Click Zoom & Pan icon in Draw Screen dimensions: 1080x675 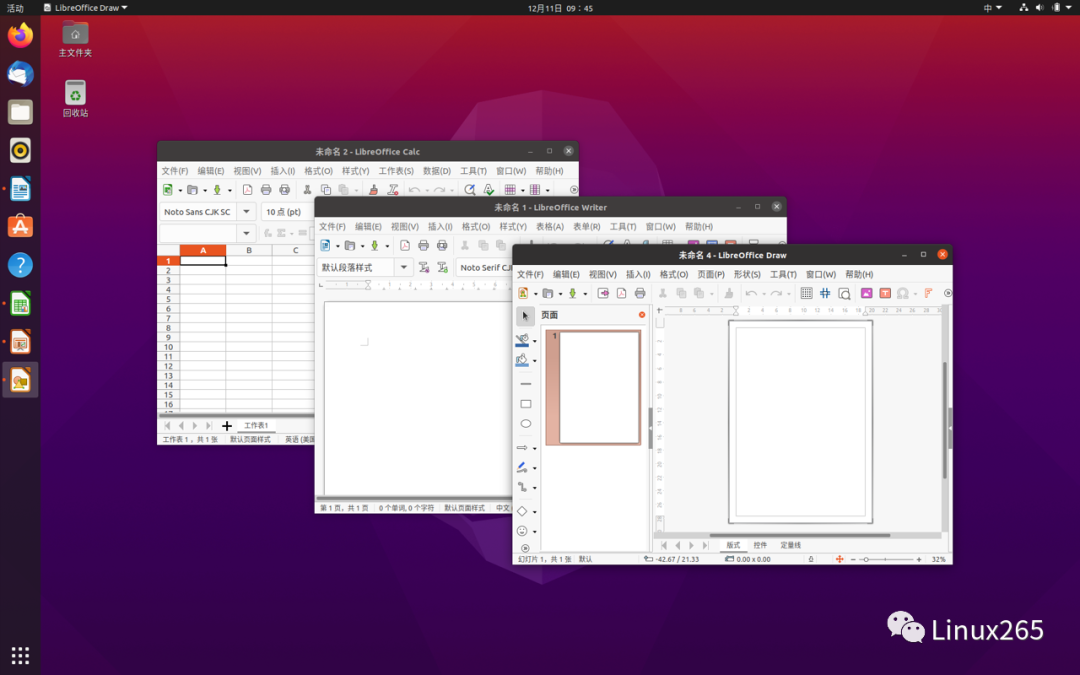(844, 293)
